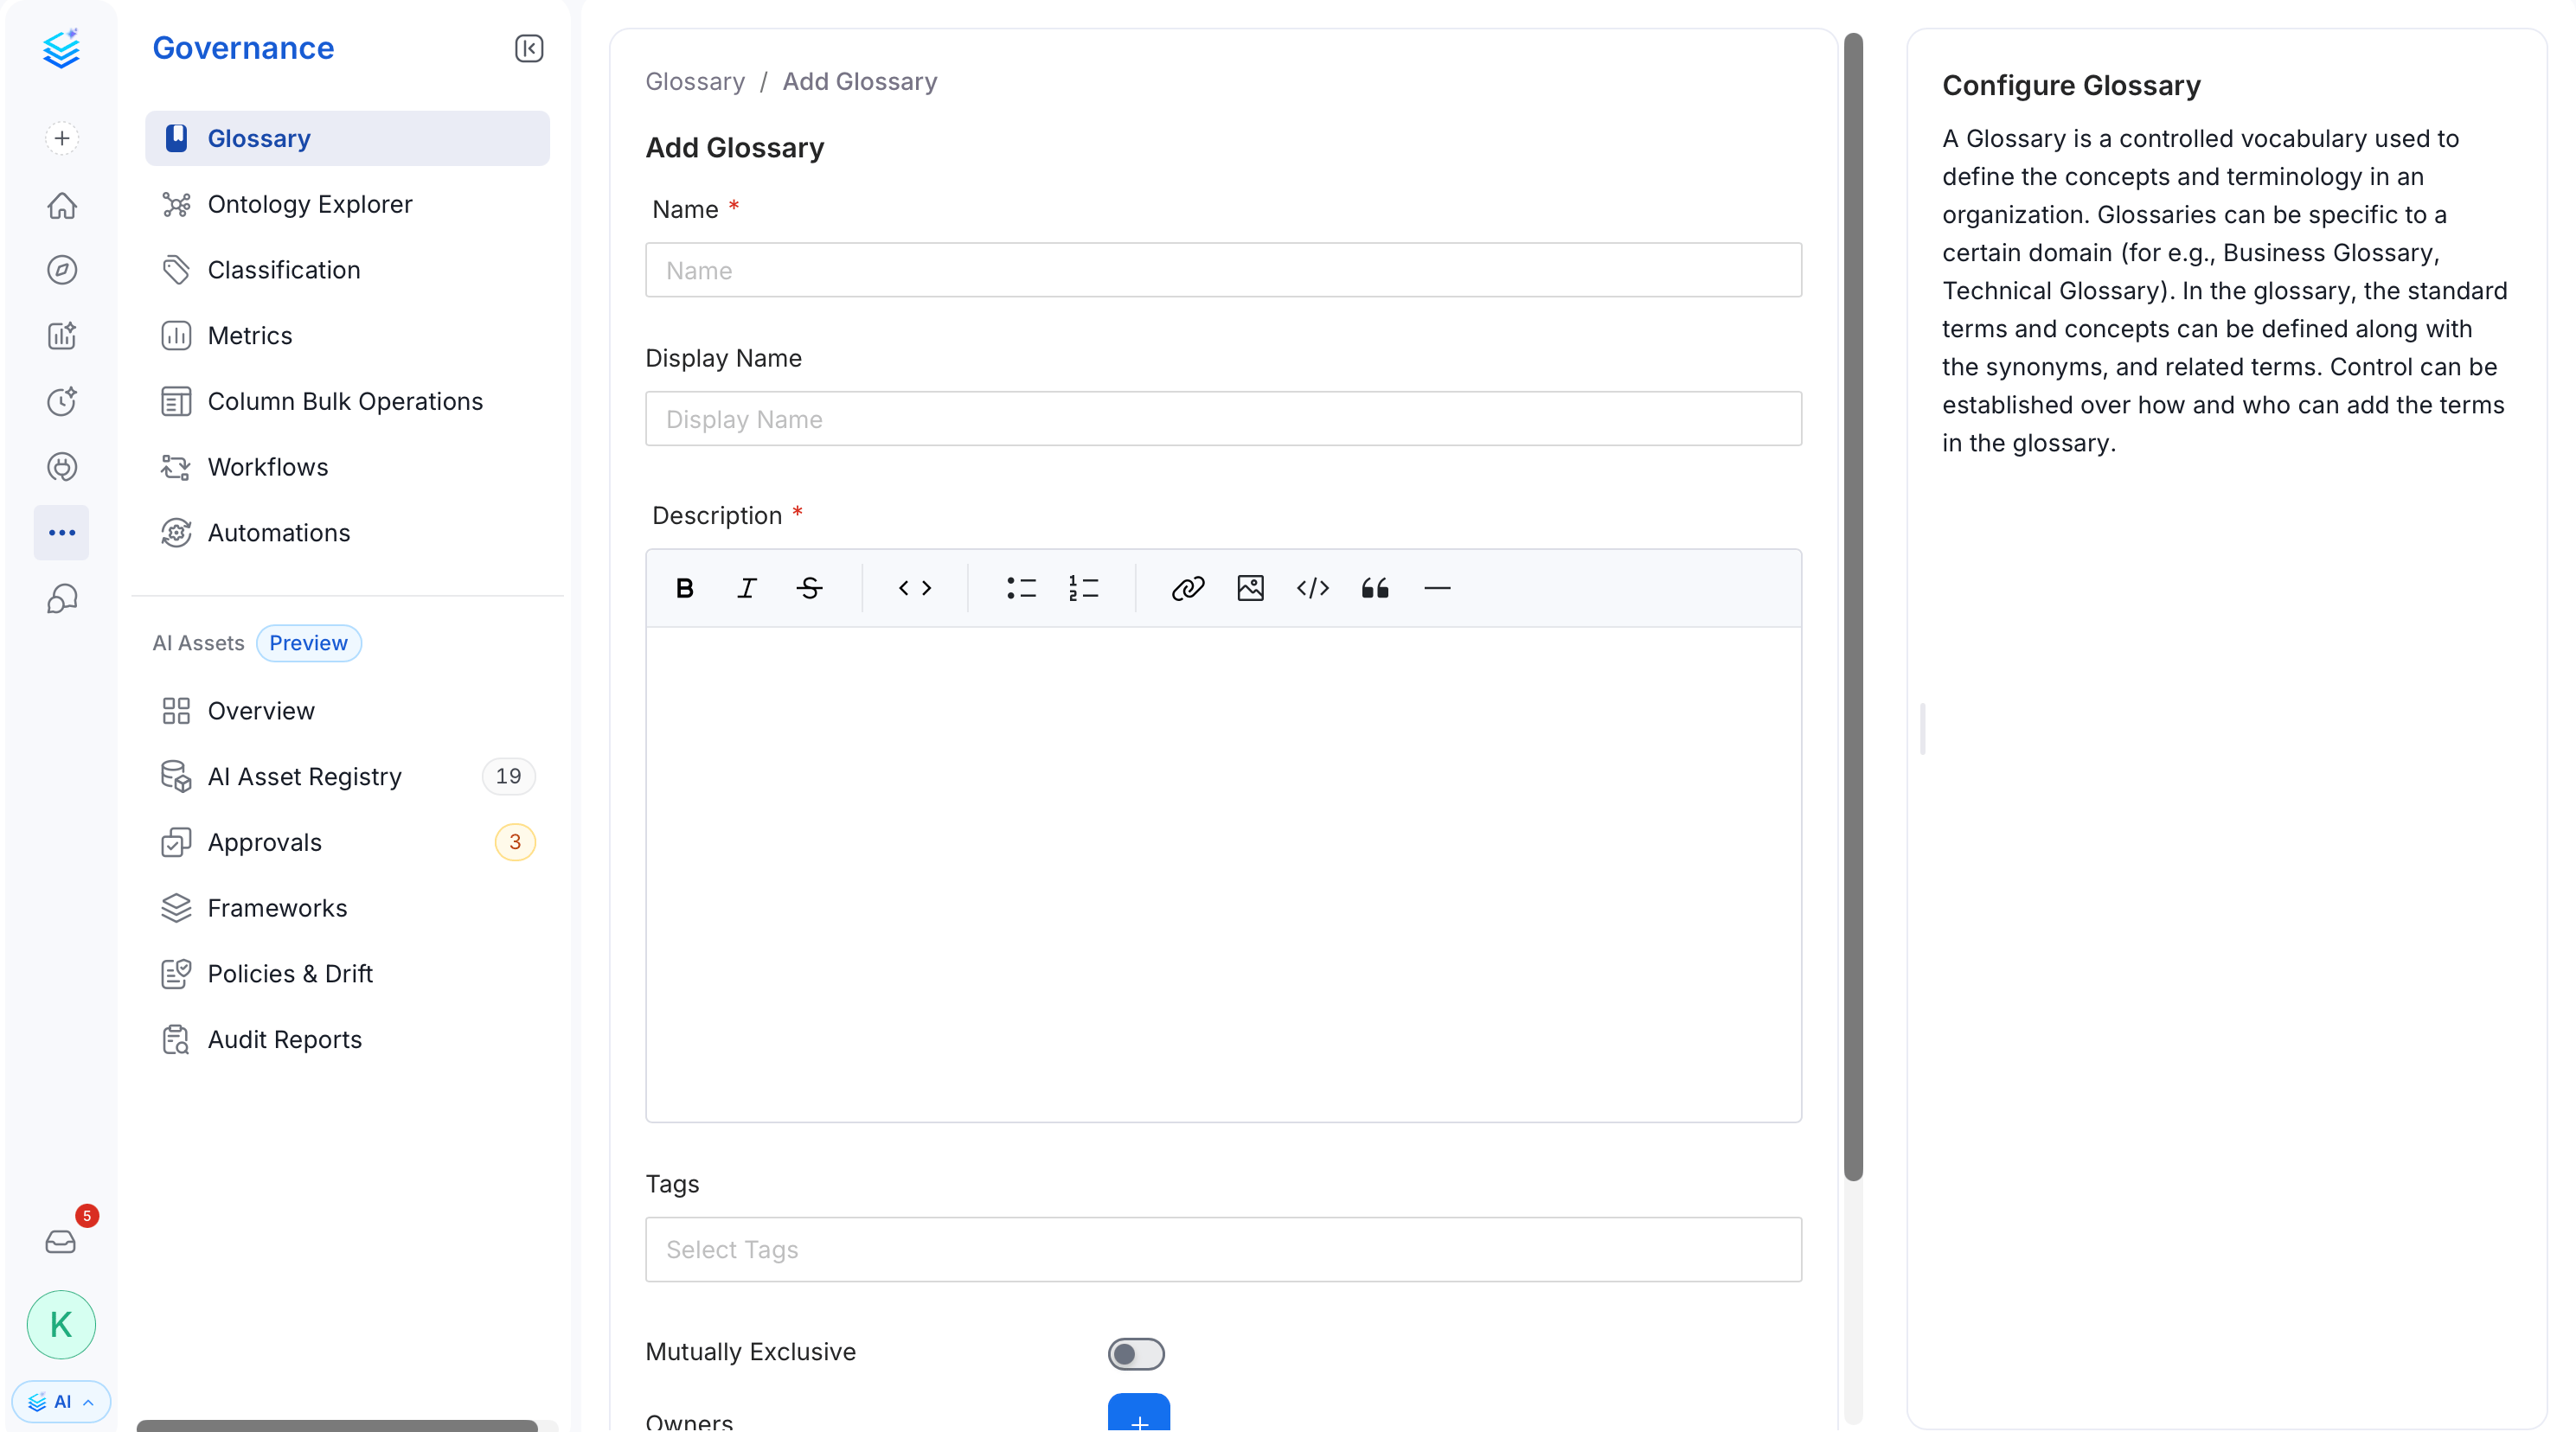Insert a bullet list
This screenshot has height=1432, width=2576.
pyautogui.click(x=1021, y=588)
